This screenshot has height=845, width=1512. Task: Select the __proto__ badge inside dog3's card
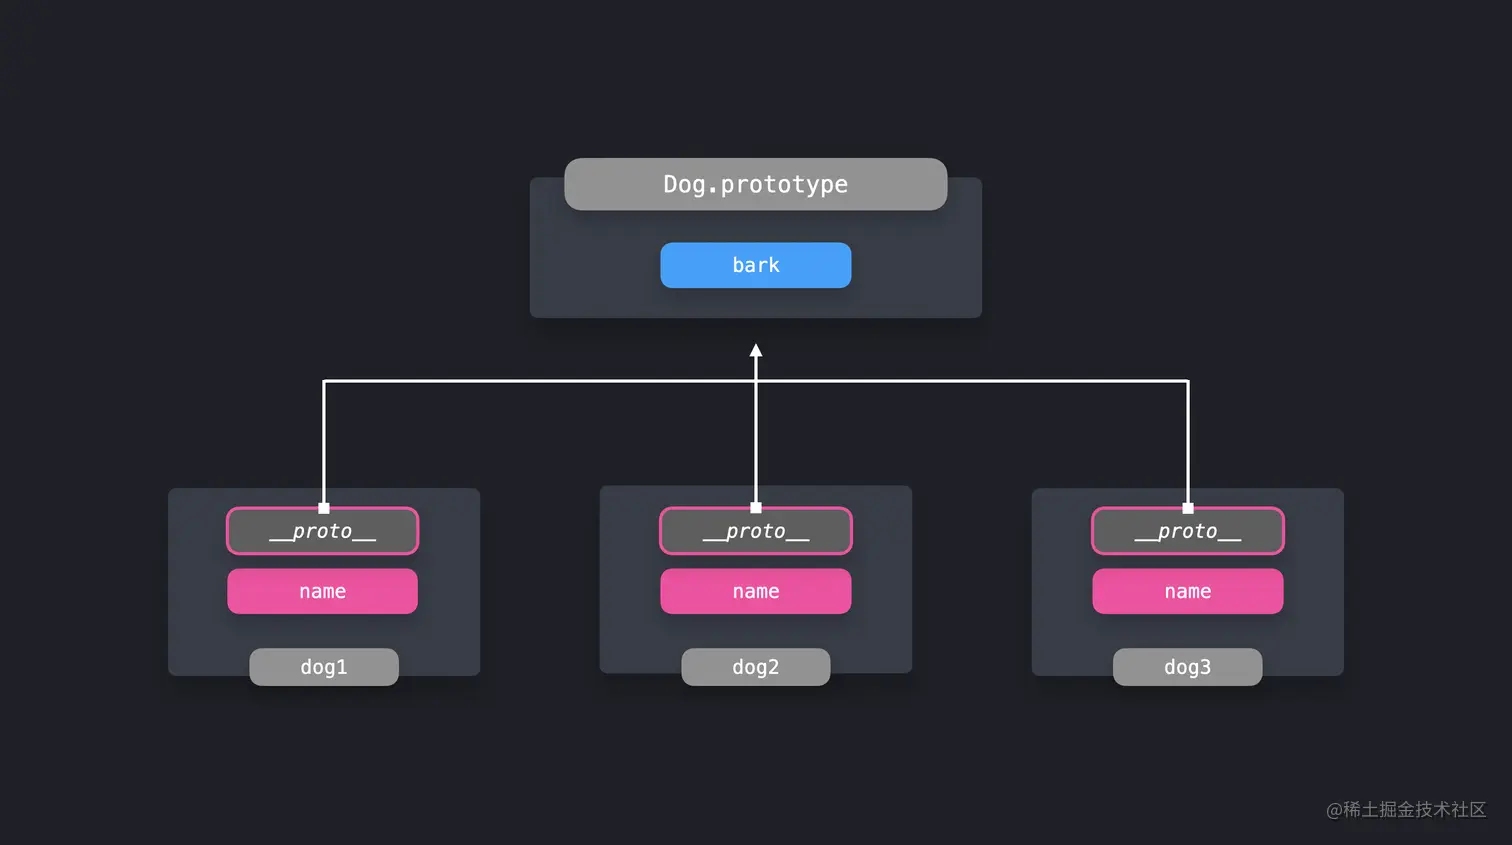tap(1187, 531)
